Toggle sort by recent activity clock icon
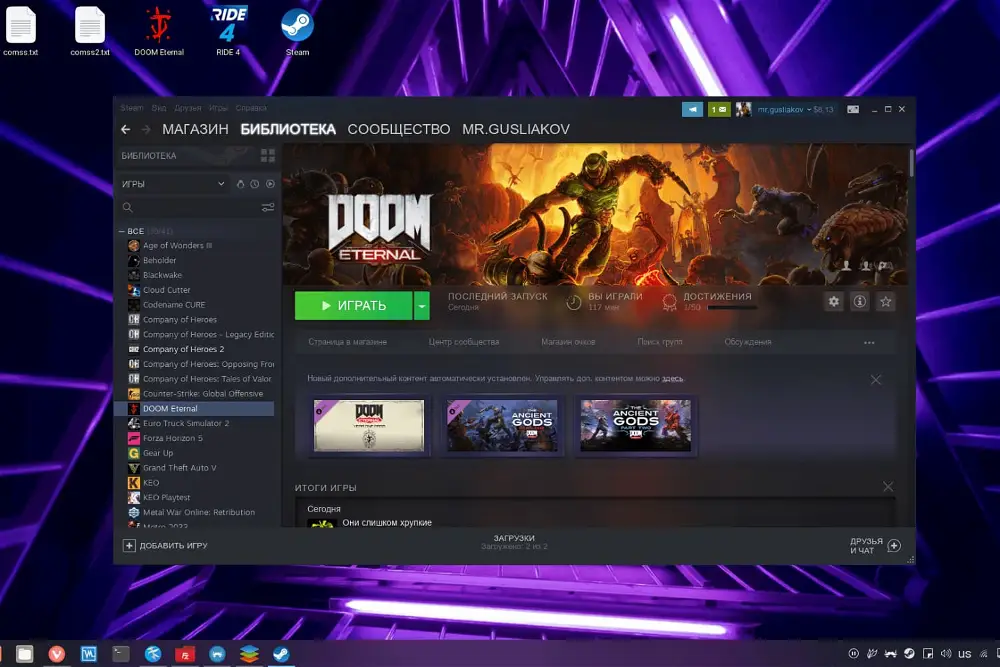The height and width of the screenshot is (667, 1000). 255,184
